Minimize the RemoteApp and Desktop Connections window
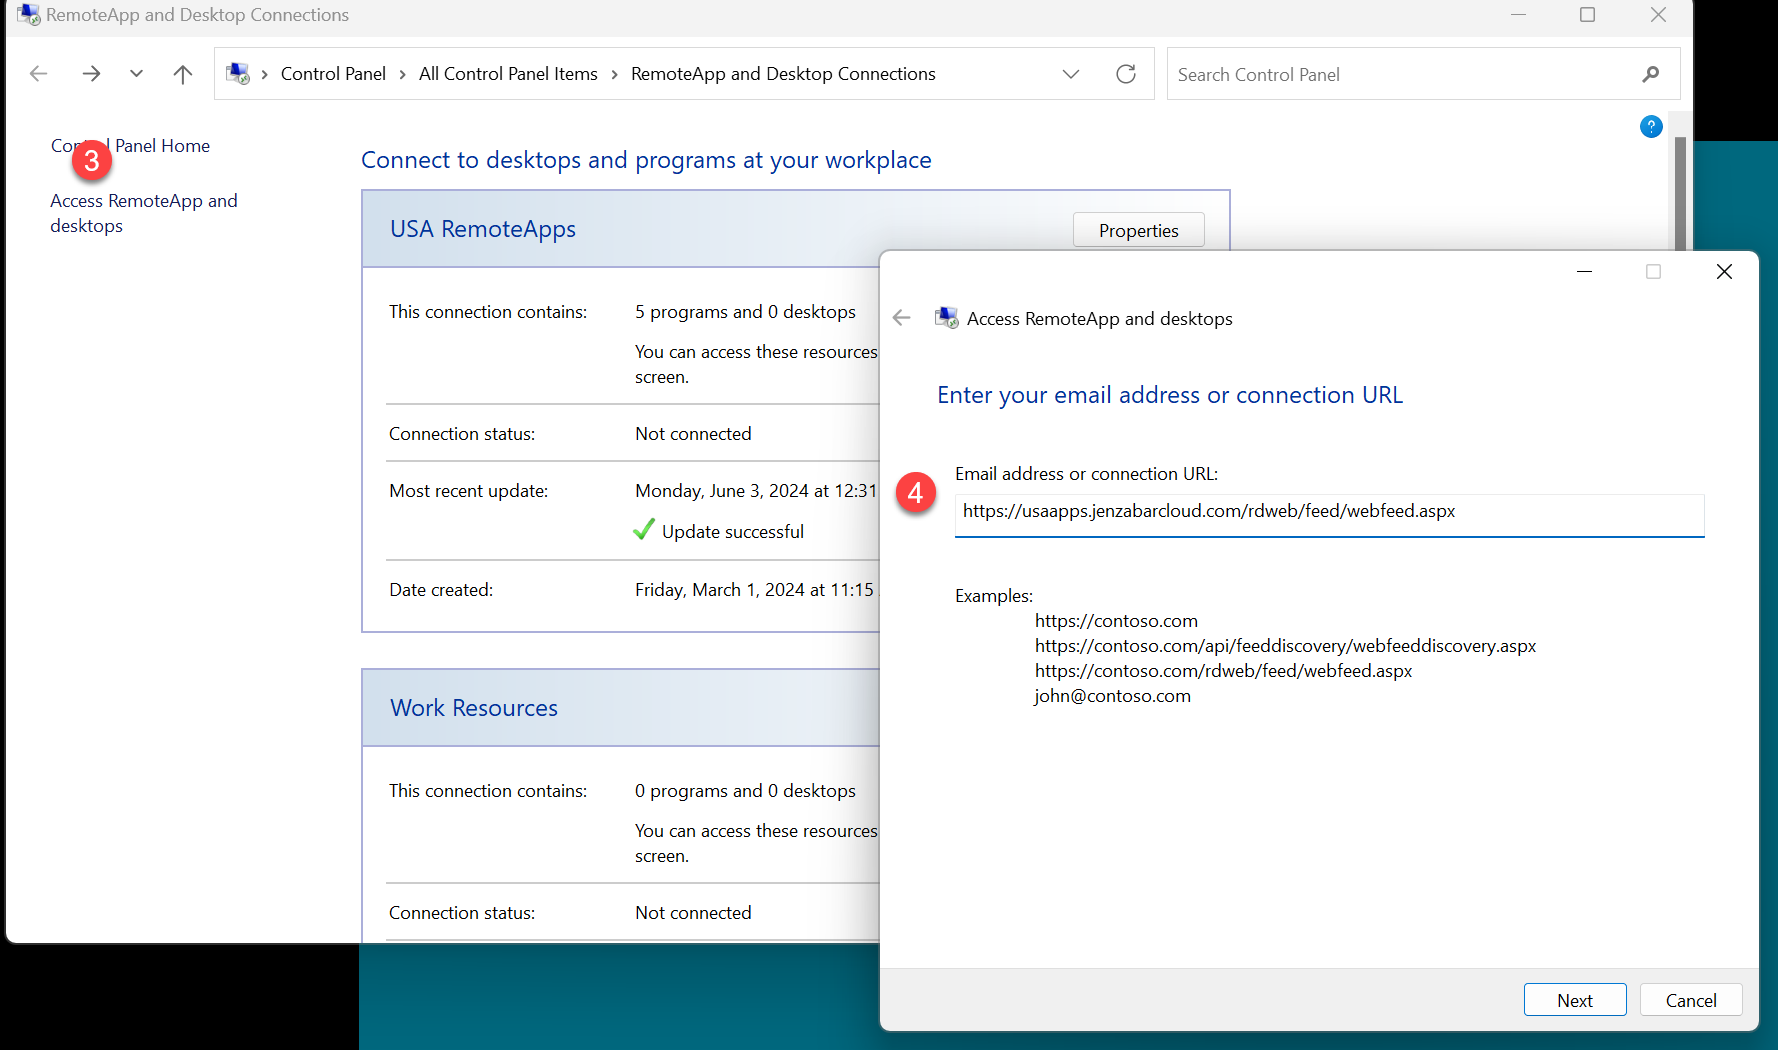Image resolution: width=1778 pixels, height=1050 pixels. click(1518, 15)
